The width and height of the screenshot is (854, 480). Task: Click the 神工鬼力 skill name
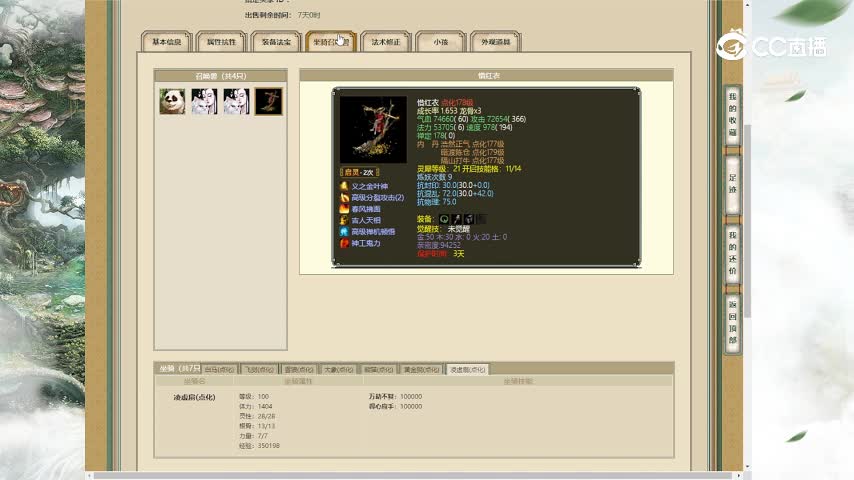pyautogui.click(x=366, y=244)
